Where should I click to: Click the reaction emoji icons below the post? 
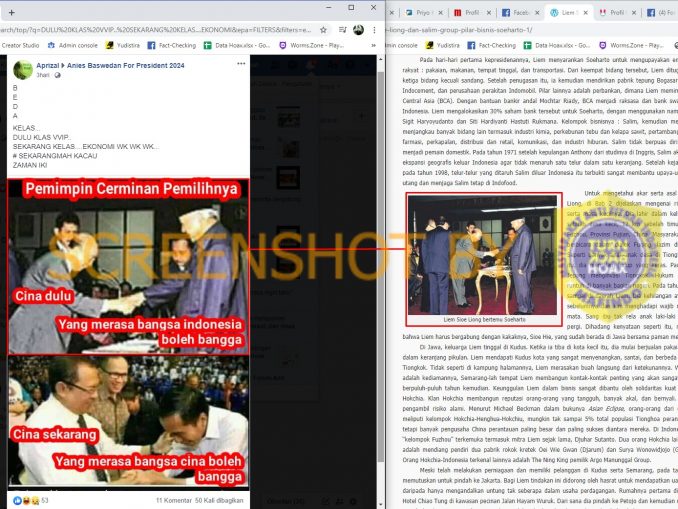click(x=26, y=500)
